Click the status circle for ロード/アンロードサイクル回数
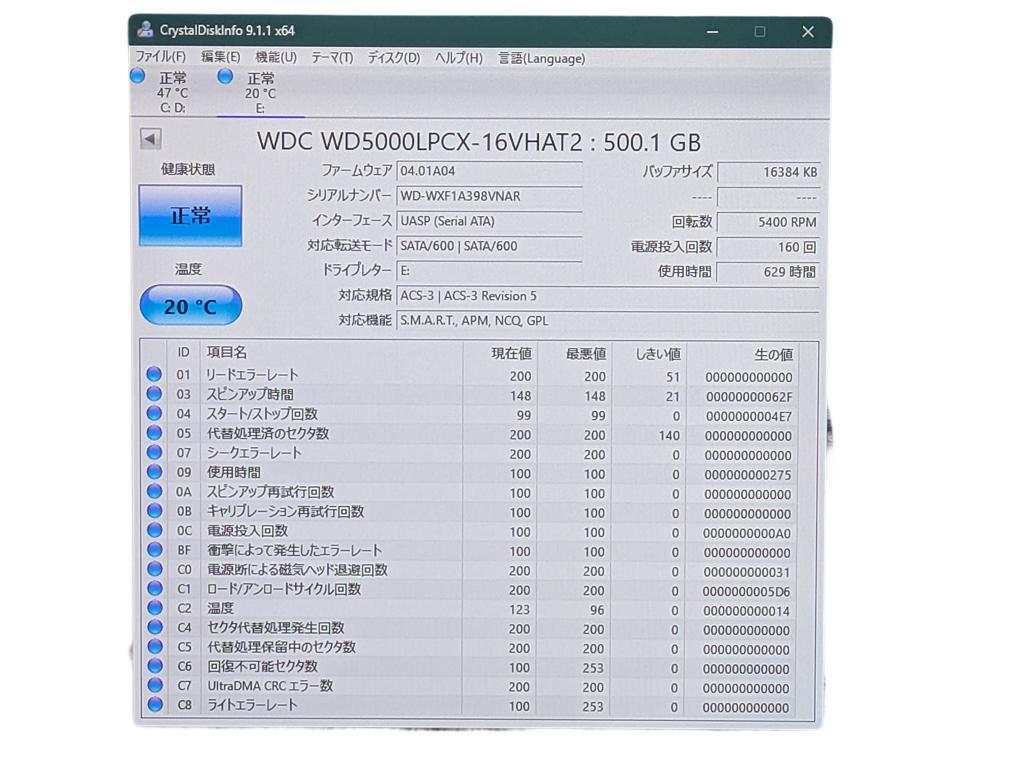This screenshot has height=768, width=1024. coord(154,588)
